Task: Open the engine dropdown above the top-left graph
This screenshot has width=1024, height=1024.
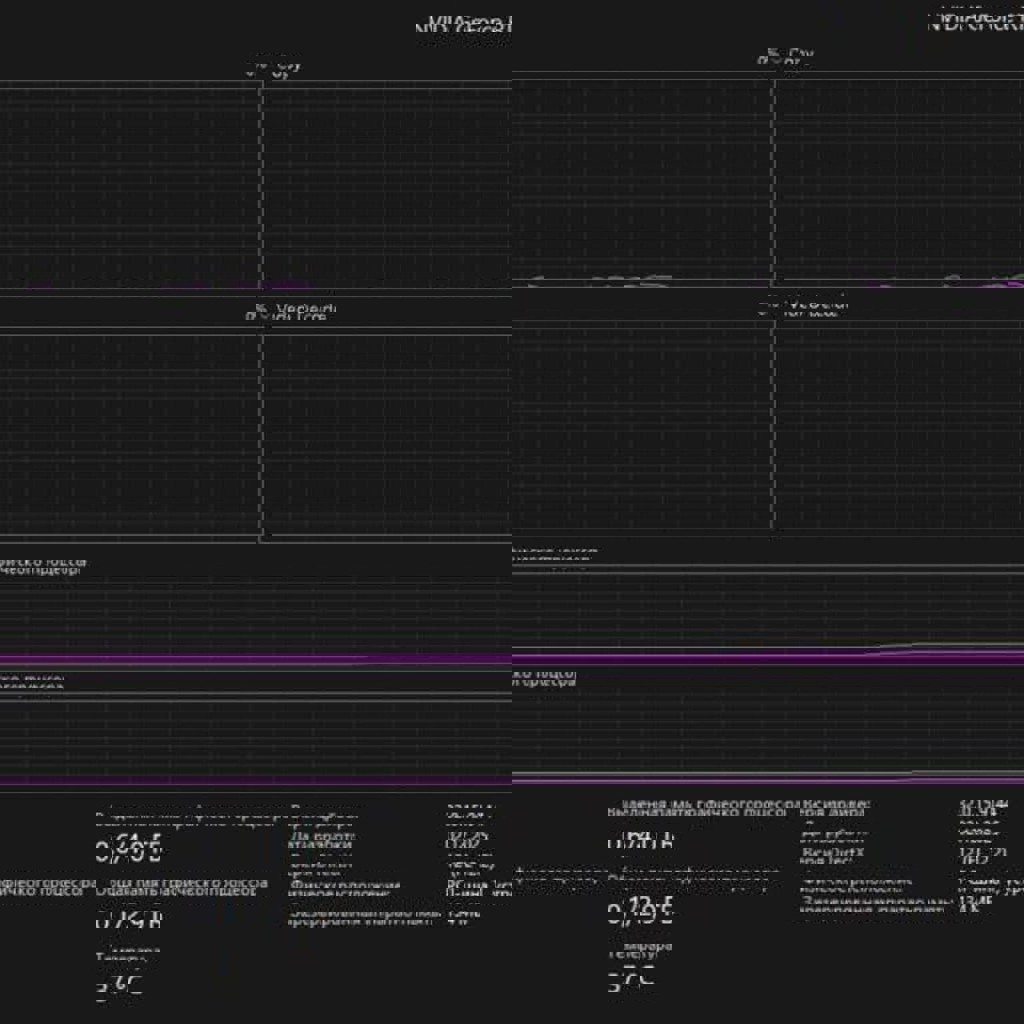Action: [274, 69]
